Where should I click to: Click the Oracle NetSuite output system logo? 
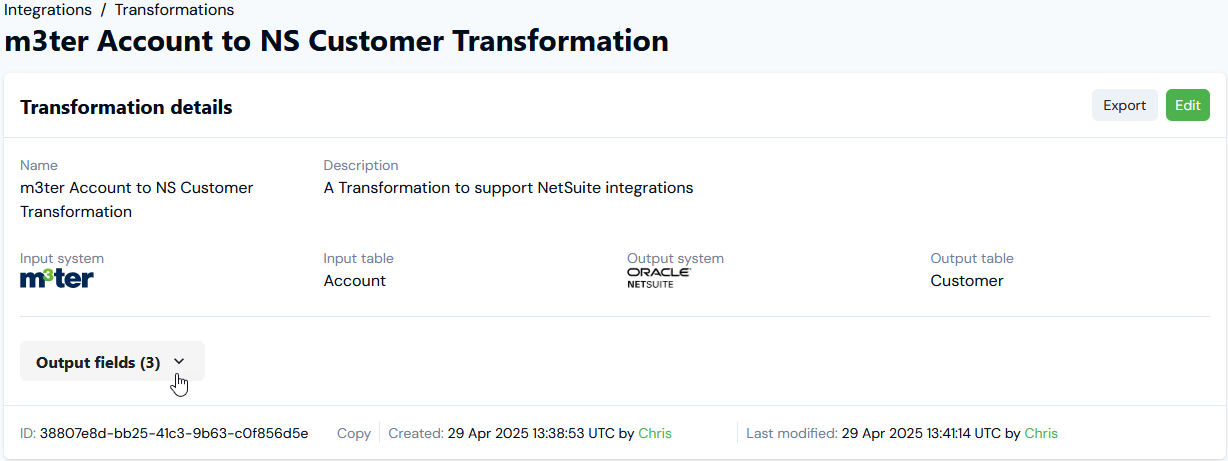(659, 278)
